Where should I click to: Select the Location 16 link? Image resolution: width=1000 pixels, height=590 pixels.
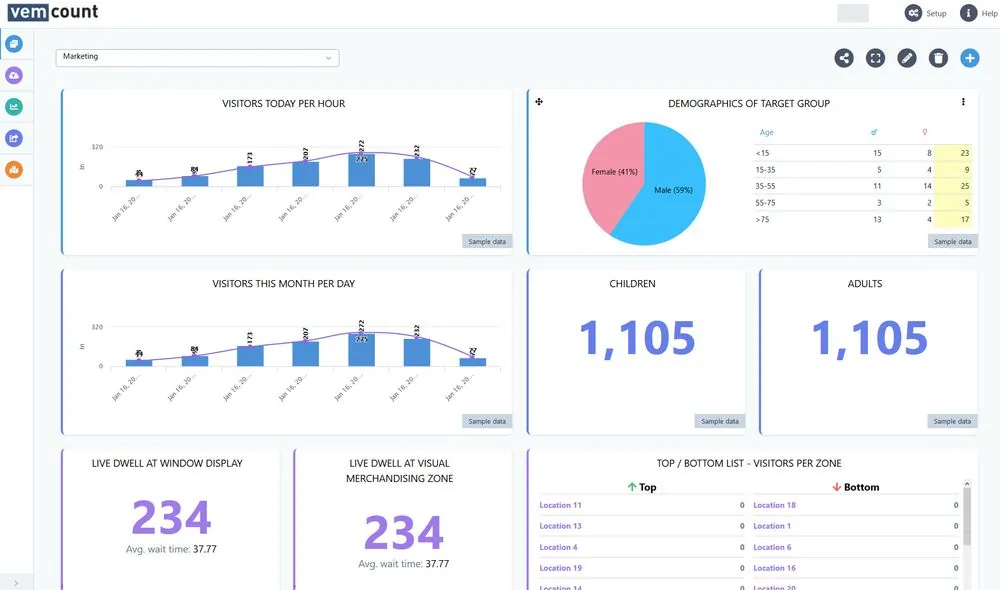click(x=774, y=568)
